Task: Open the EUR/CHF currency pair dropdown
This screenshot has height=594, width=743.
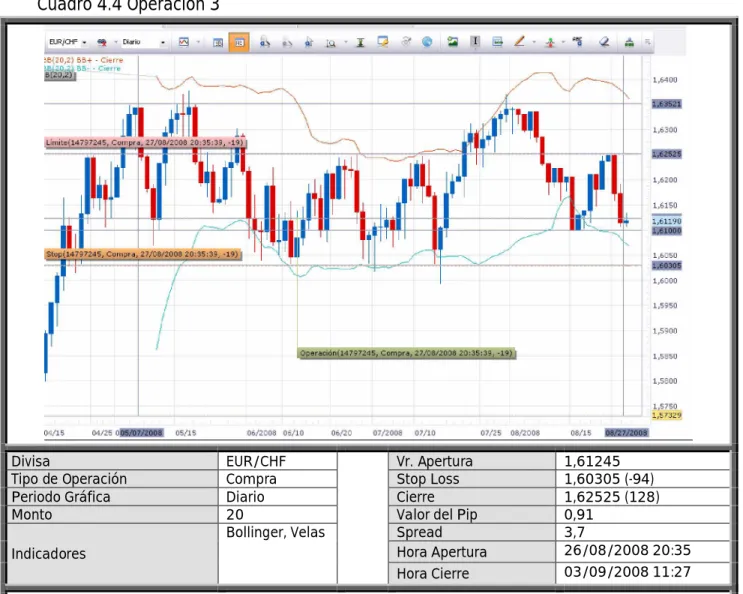Action: (x=68, y=42)
